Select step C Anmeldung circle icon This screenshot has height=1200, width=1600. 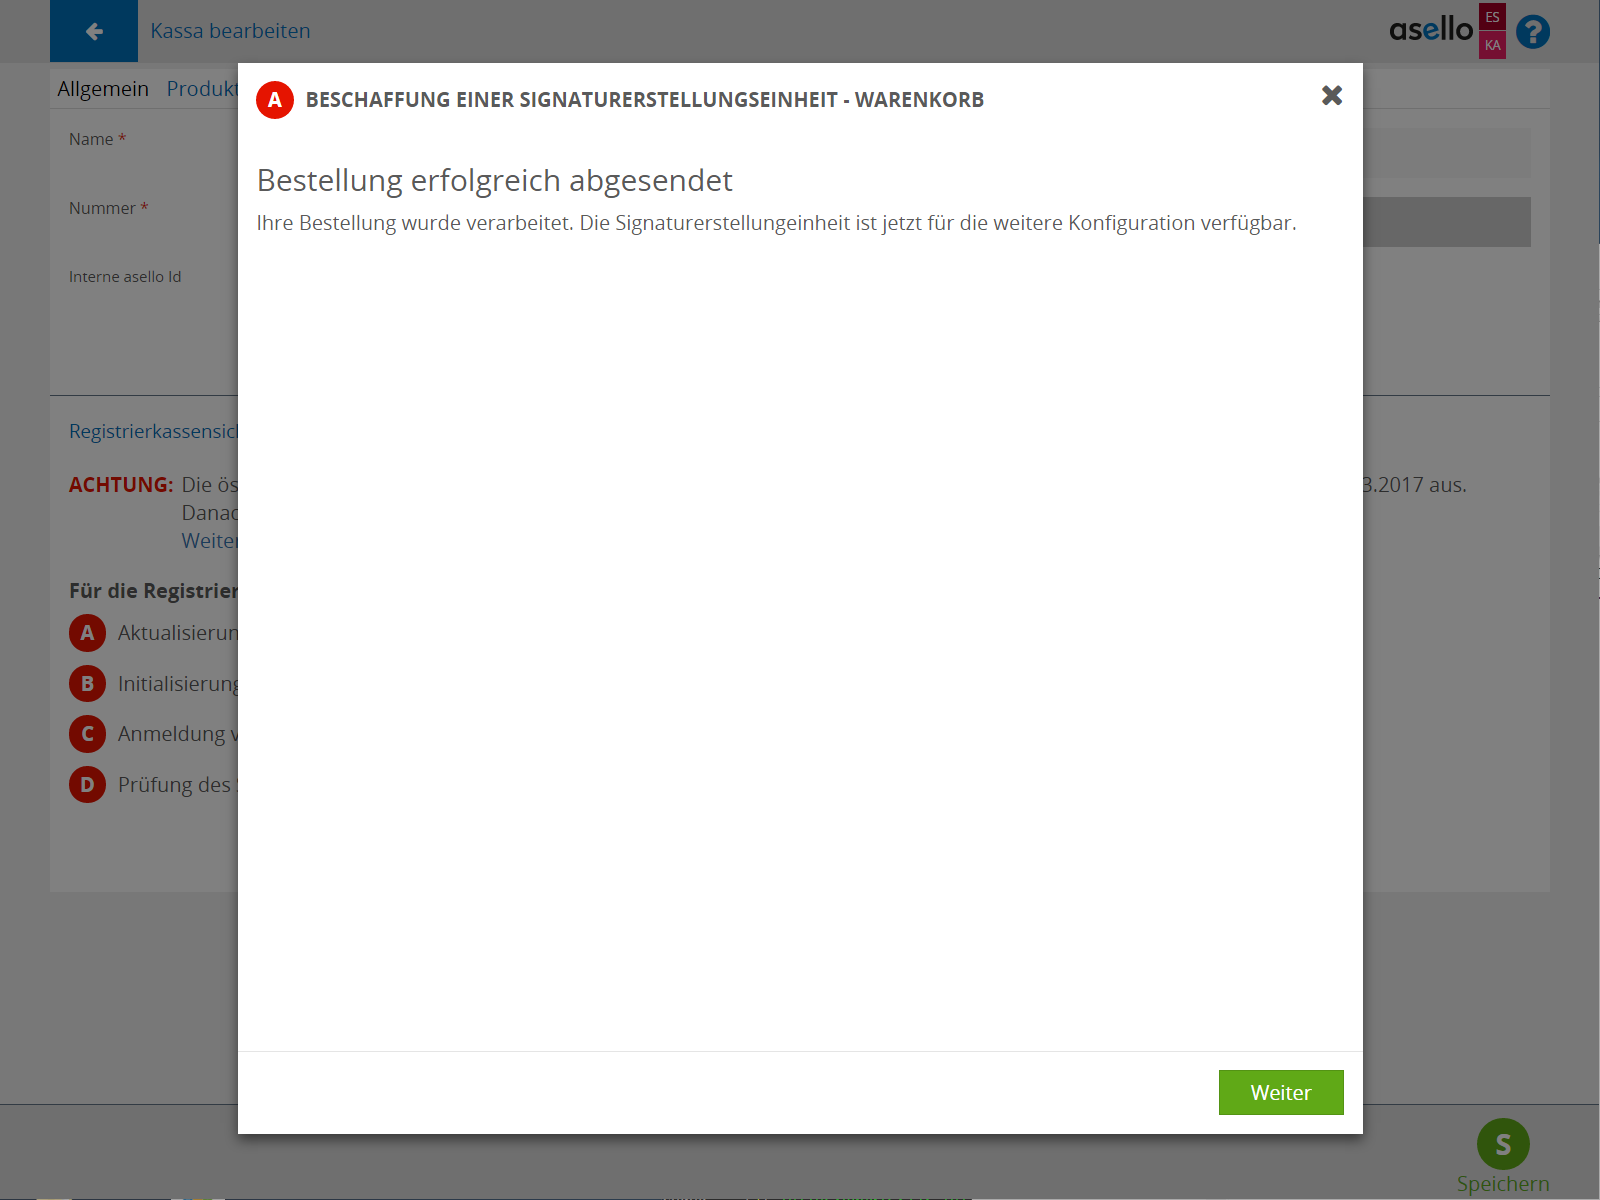(87, 734)
